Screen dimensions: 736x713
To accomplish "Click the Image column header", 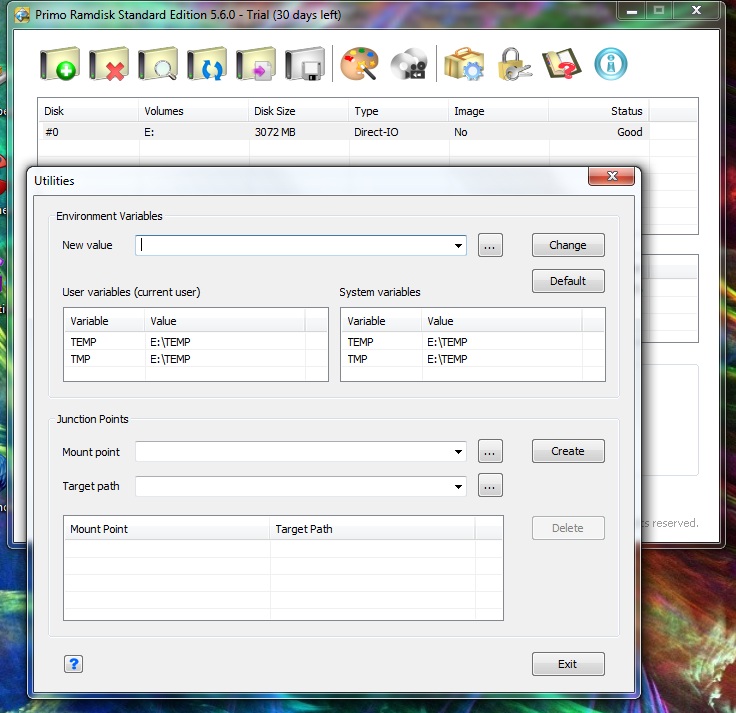I will [x=498, y=111].
